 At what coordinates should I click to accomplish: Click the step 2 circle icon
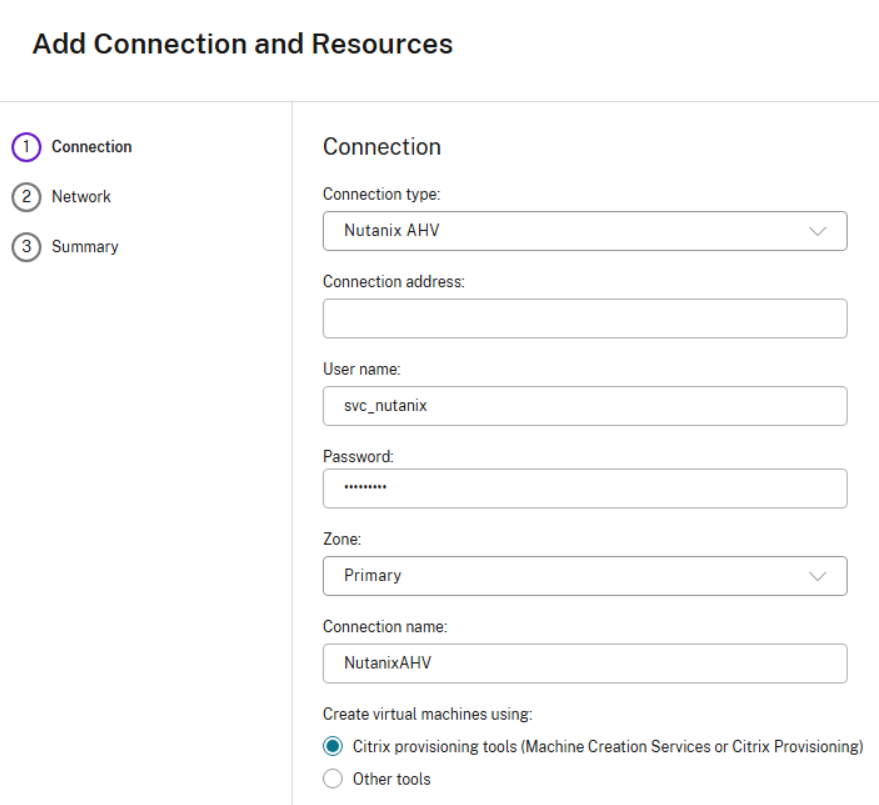(26, 197)
